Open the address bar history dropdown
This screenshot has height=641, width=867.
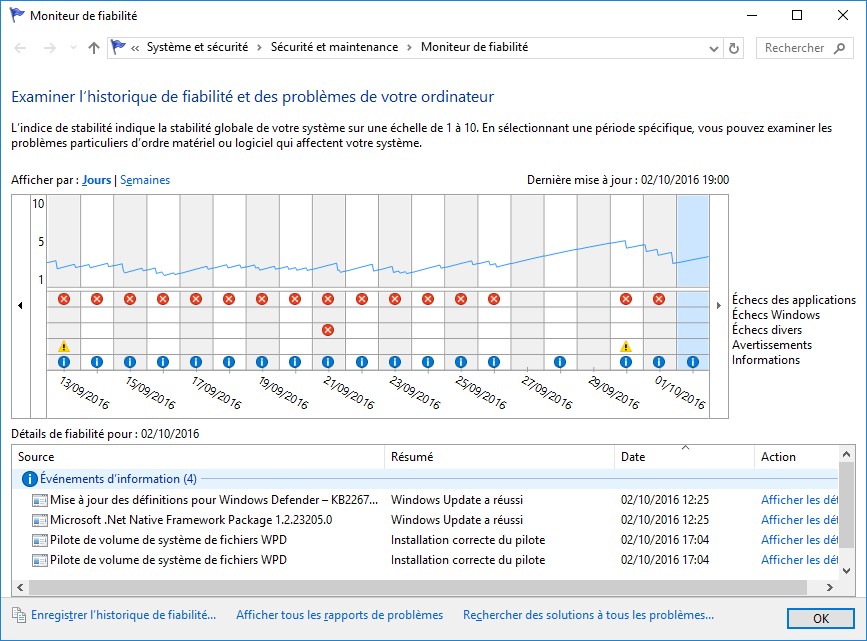712,48
